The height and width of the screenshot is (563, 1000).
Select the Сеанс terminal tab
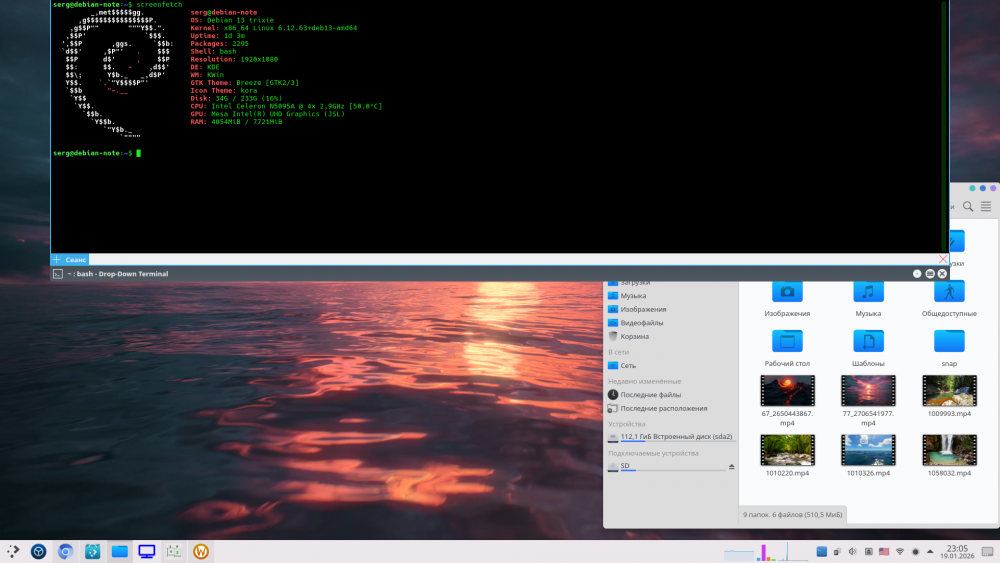75,259
